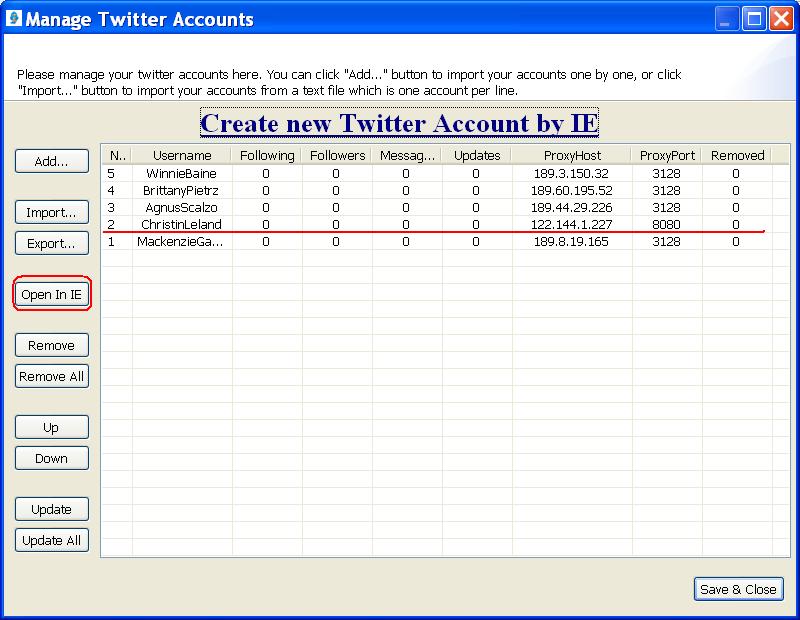The image size is (800, 620).
Task: Click the Add... button
Action: 52,161
